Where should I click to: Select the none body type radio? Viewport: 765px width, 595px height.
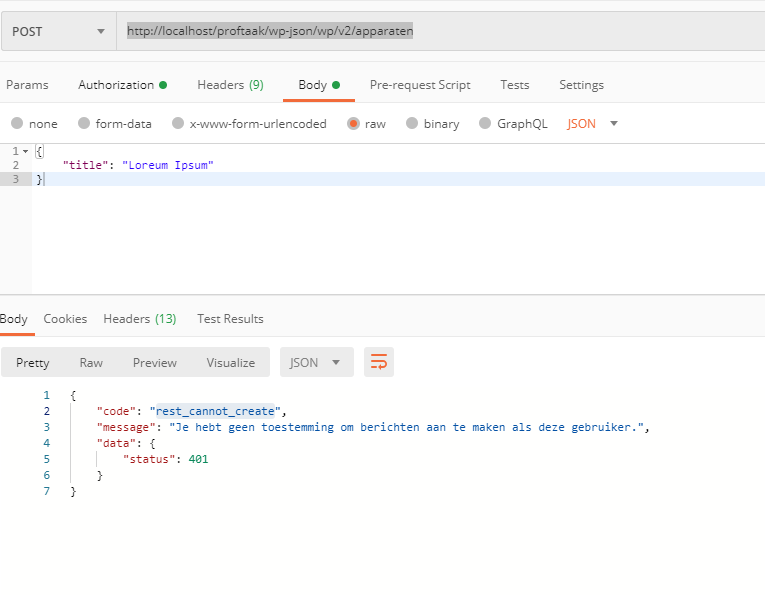tap(17, 123)
